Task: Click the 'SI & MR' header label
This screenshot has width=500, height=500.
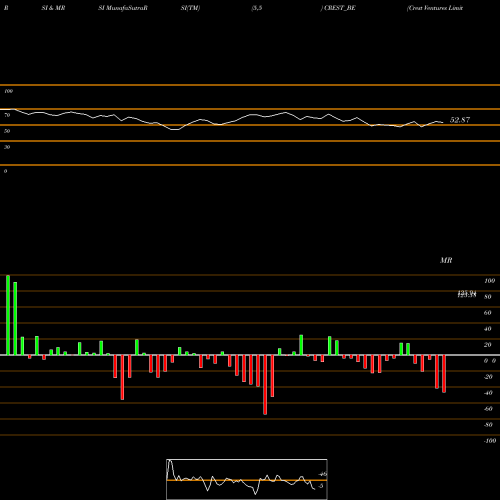Action: click(x=53, y=8)
